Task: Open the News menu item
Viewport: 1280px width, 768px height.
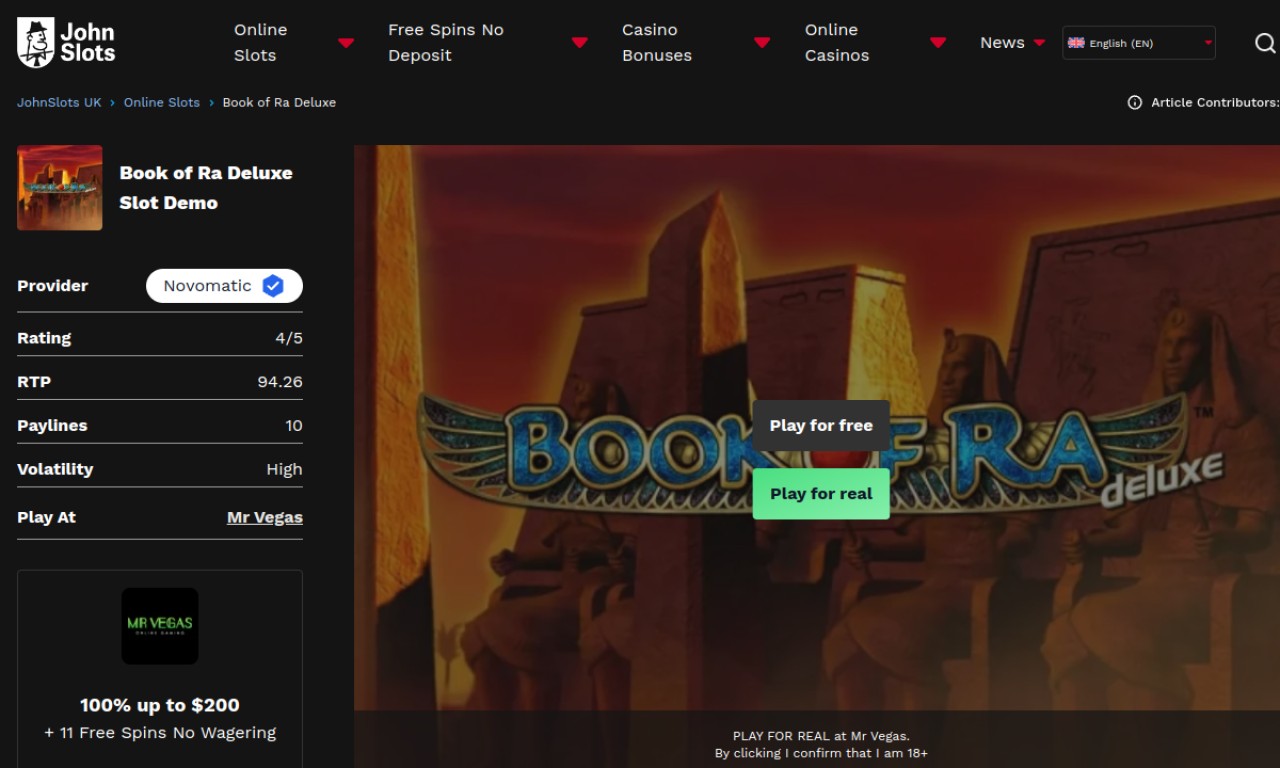Action: click(1002, 43)
